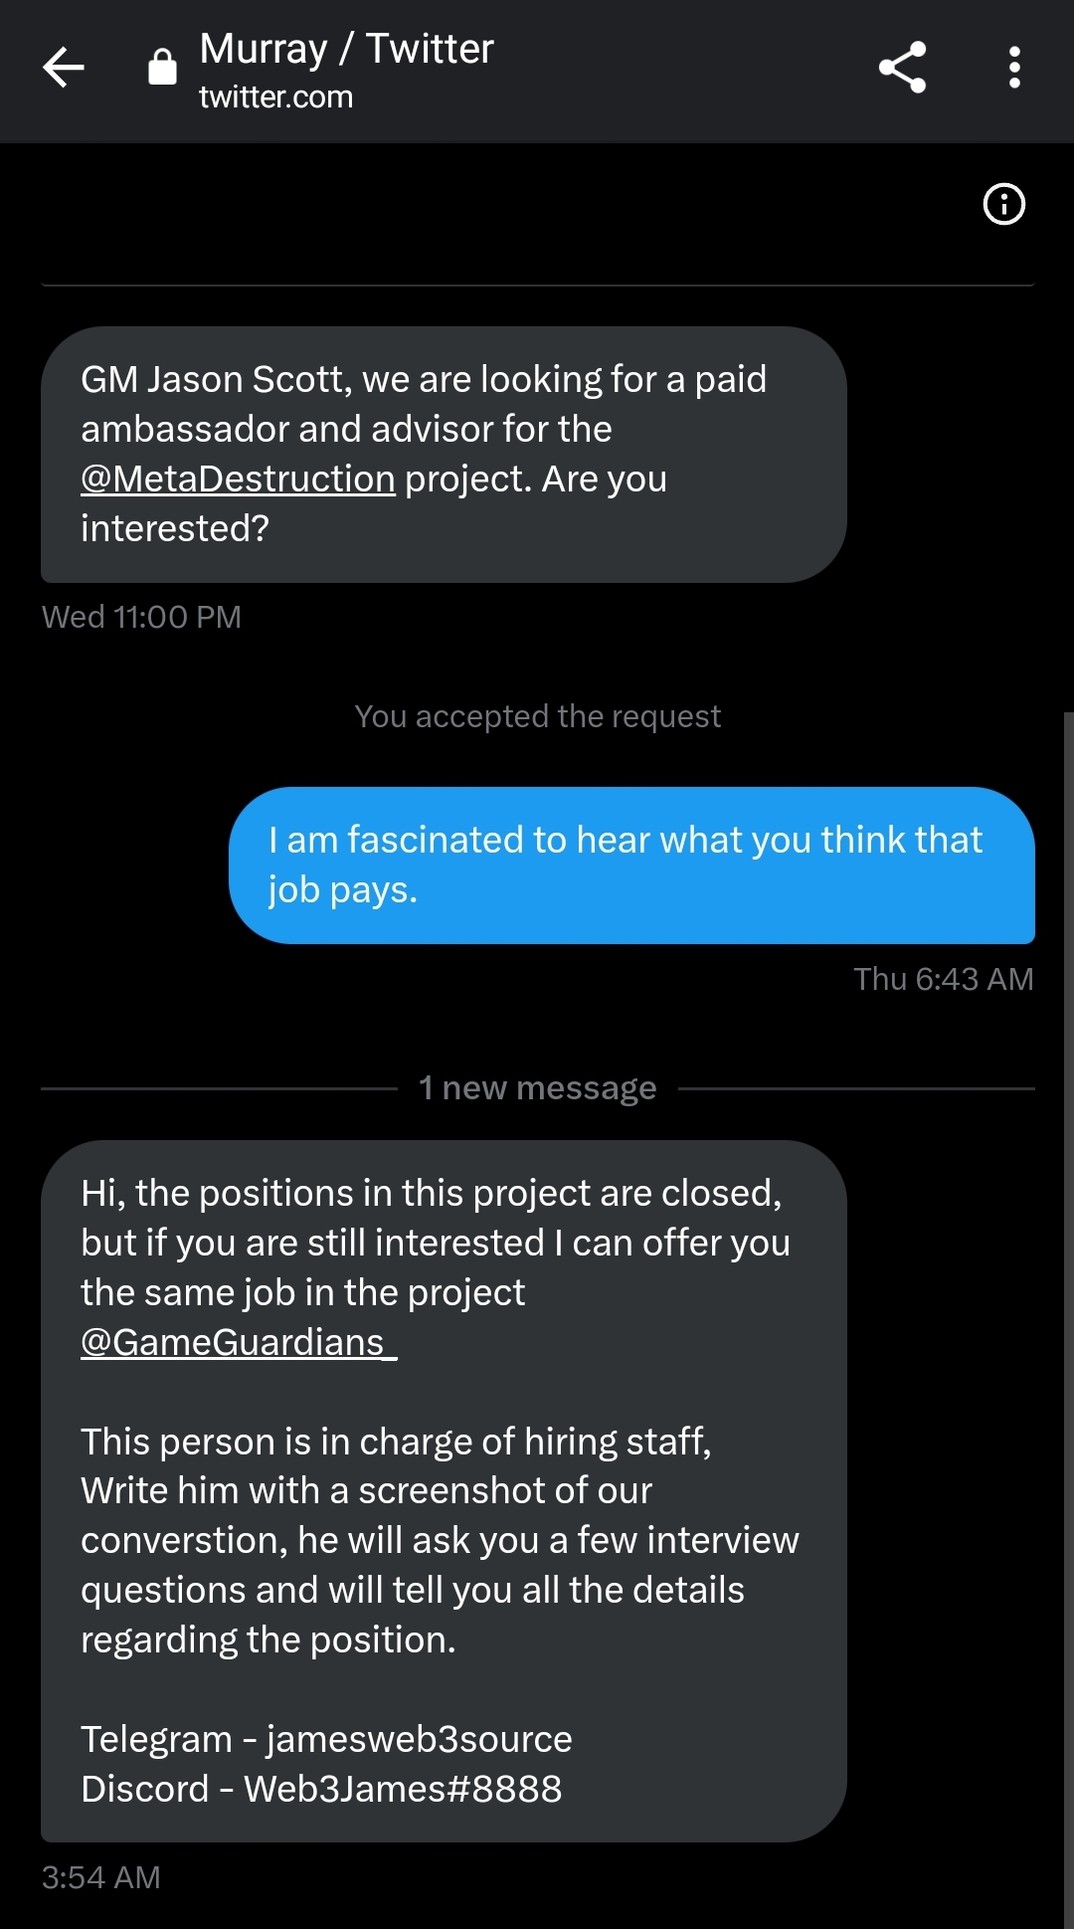1074x1929 pixels.
Task: Click the Telegram handle 'jamesweb3source' text
Action: pyautogui.click(x=419, y=1739)
